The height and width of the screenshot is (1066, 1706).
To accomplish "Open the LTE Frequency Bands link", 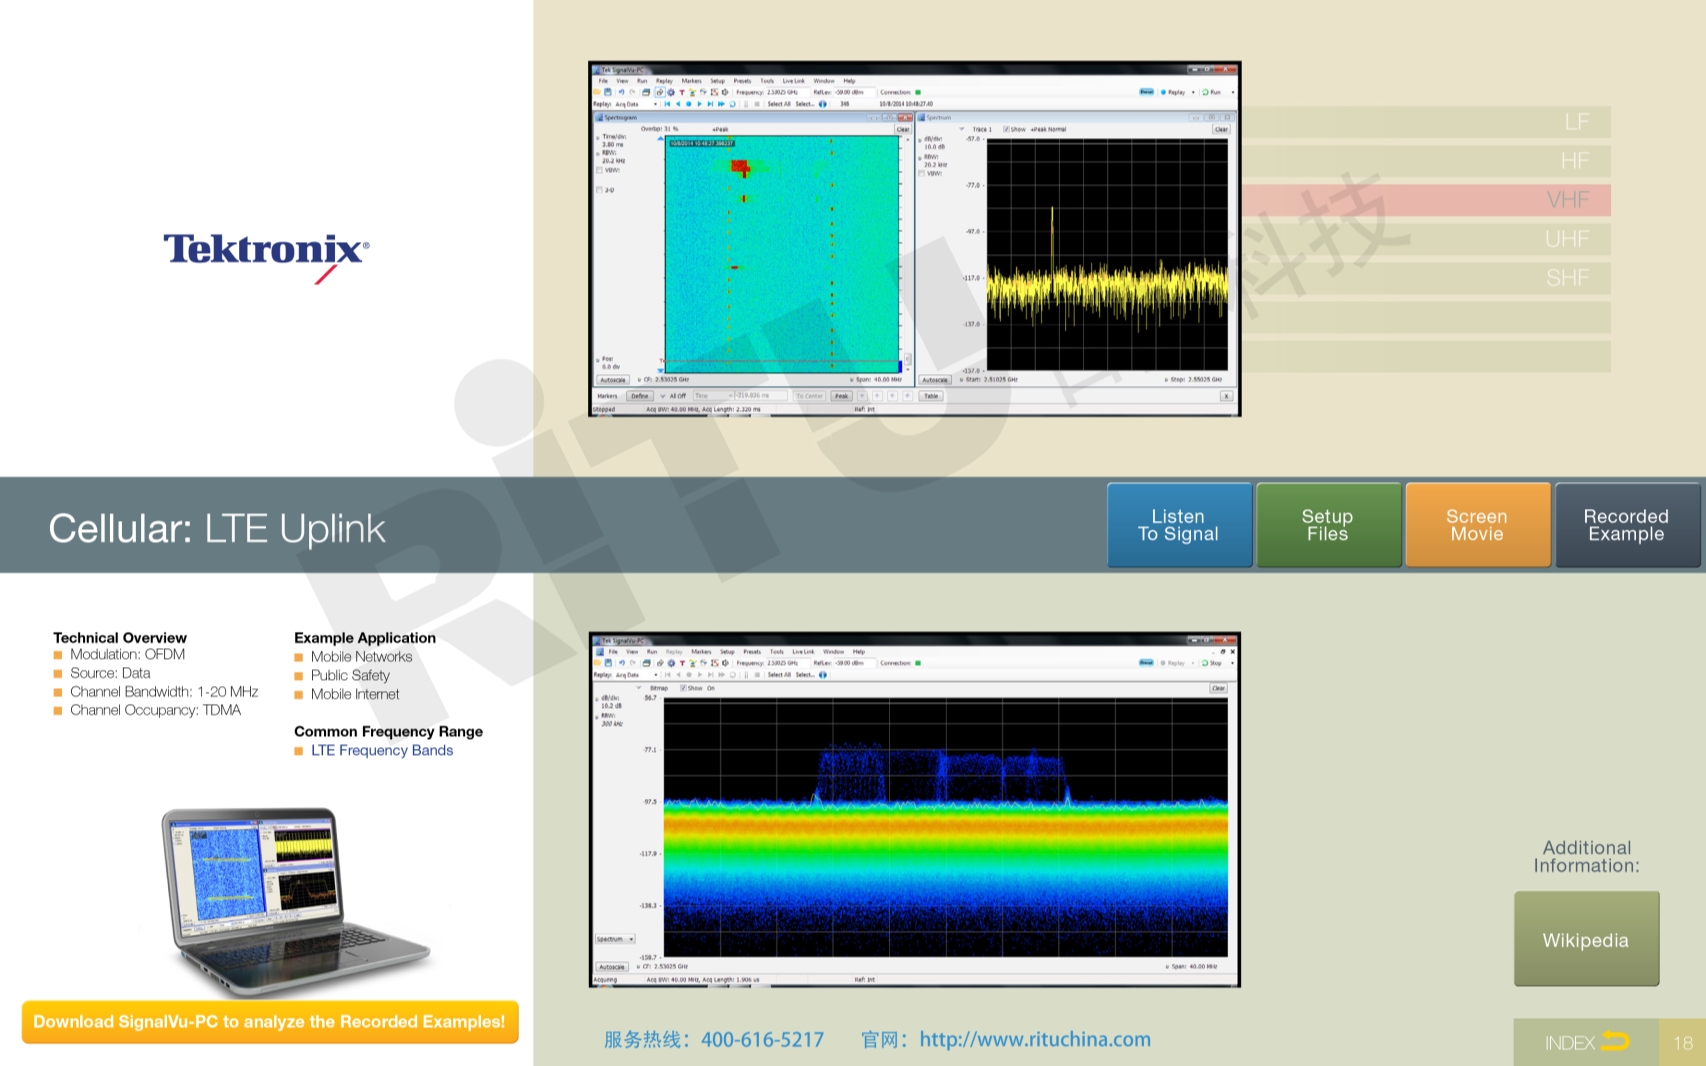I will [381, 750].
